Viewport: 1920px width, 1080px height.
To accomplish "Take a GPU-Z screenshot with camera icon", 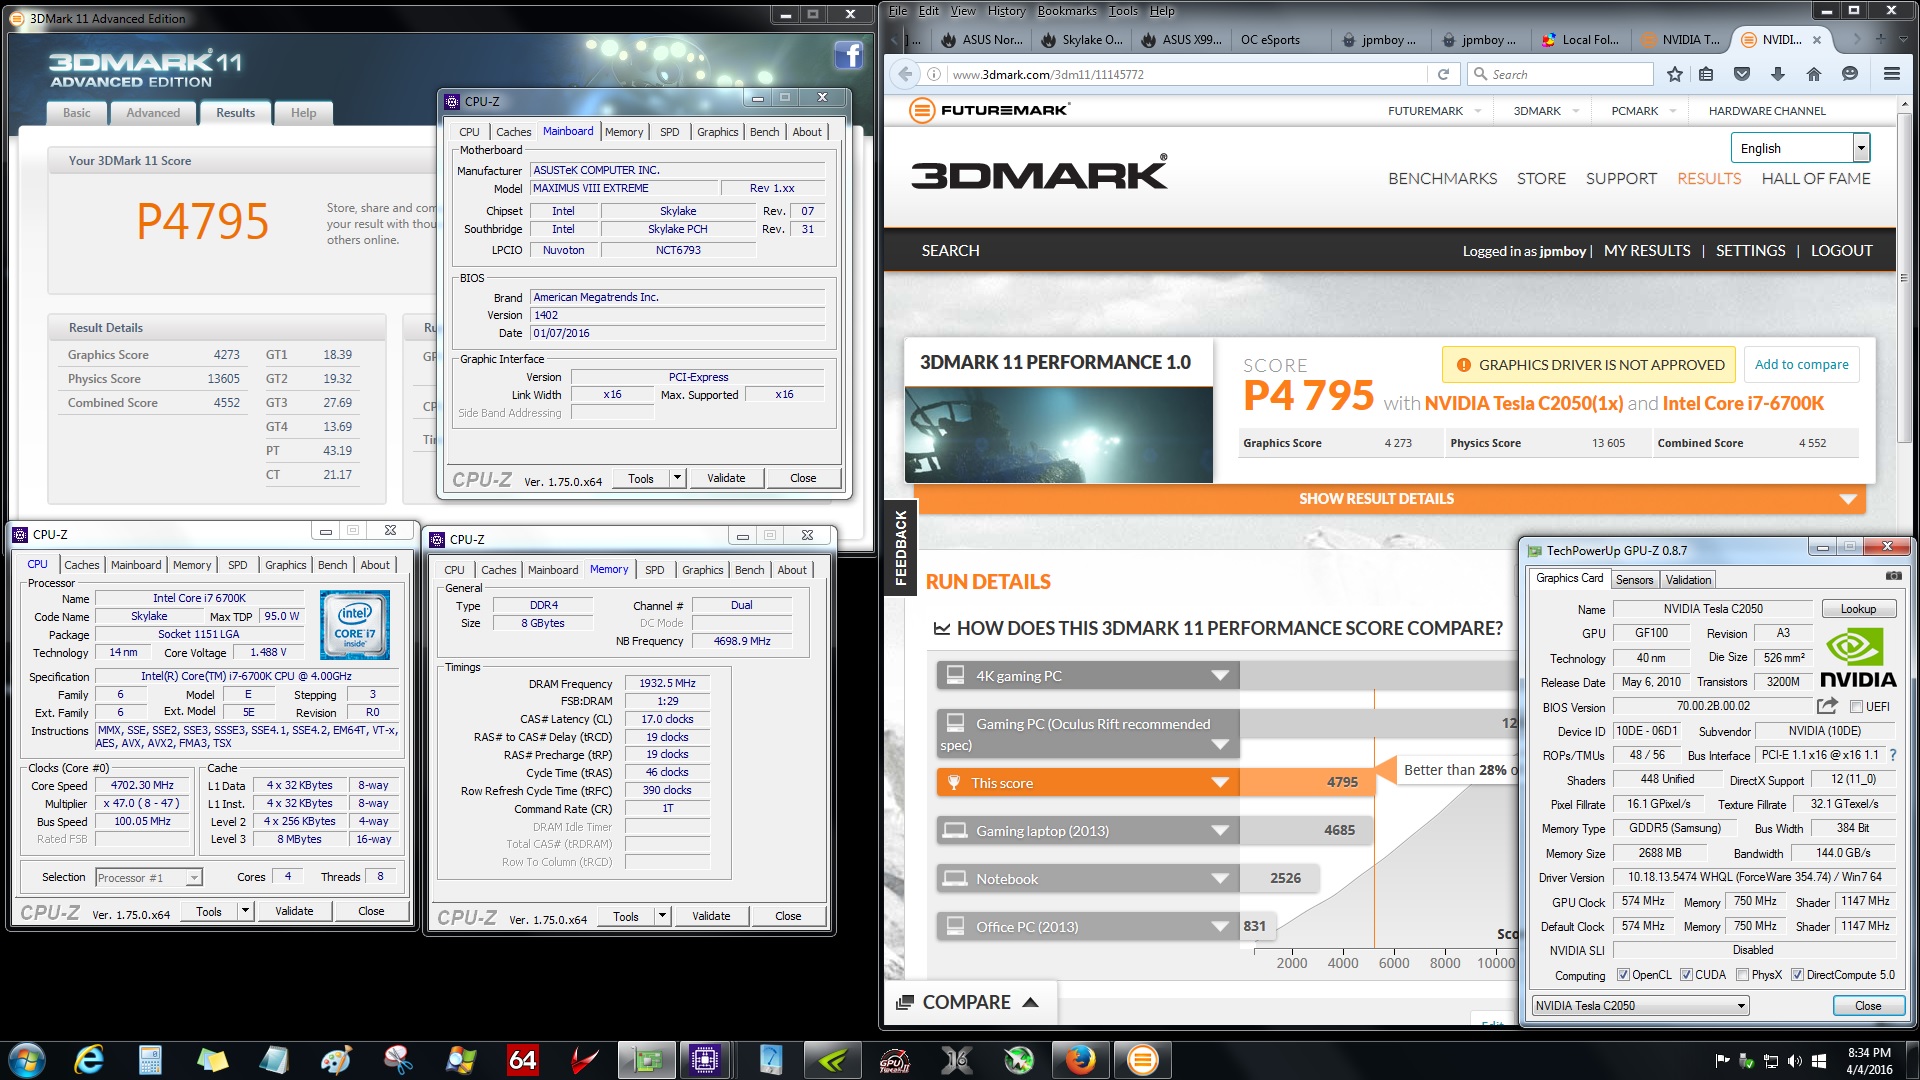I will [1893, 577].
